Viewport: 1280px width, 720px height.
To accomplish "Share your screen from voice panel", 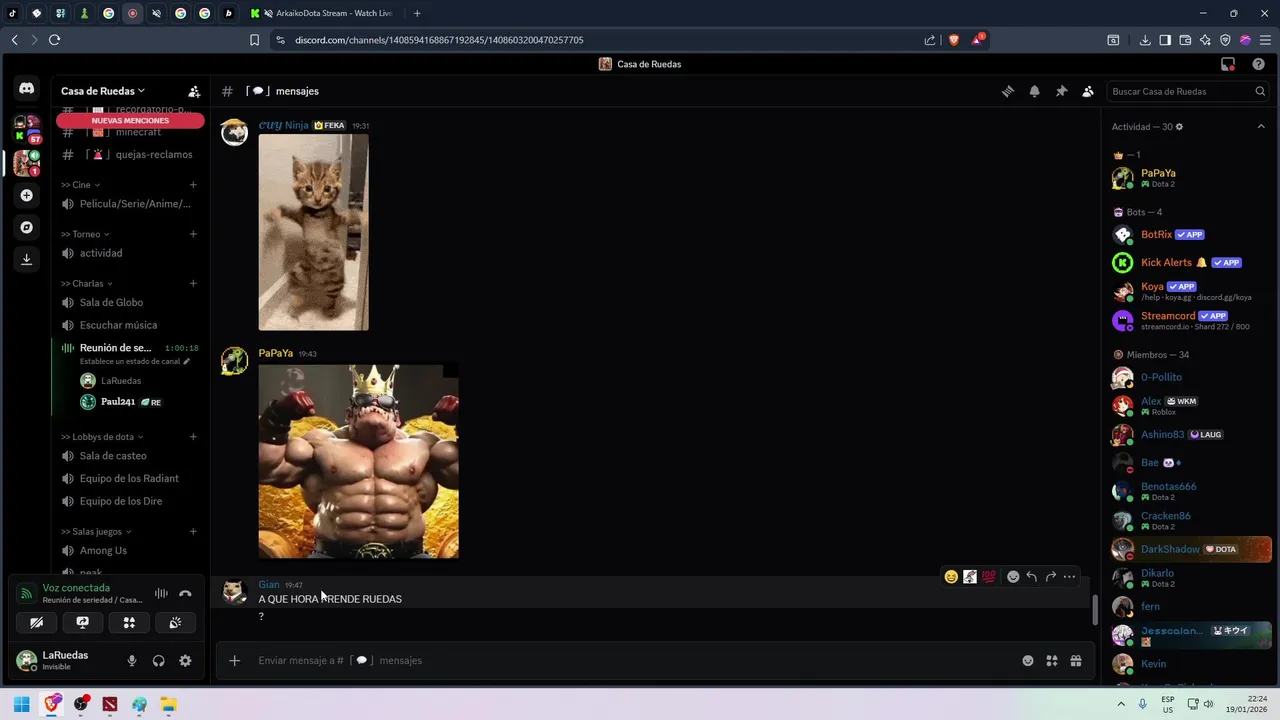I will point(83,622).
